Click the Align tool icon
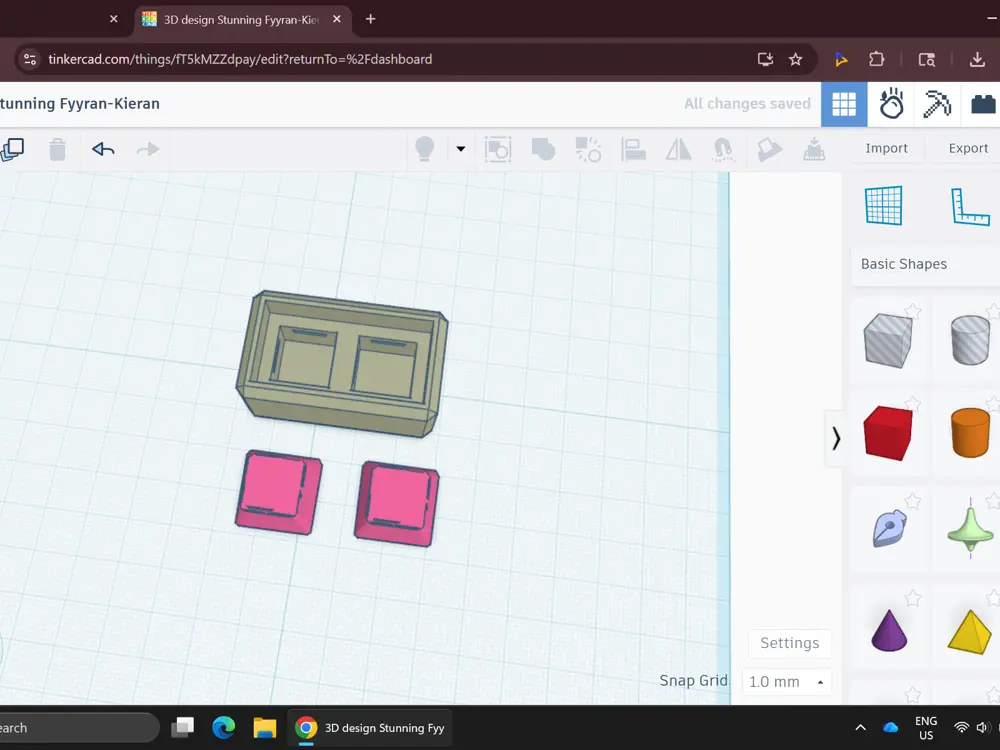The height and width of the screenshot is (750, 1000). click(x=633, y=149)
